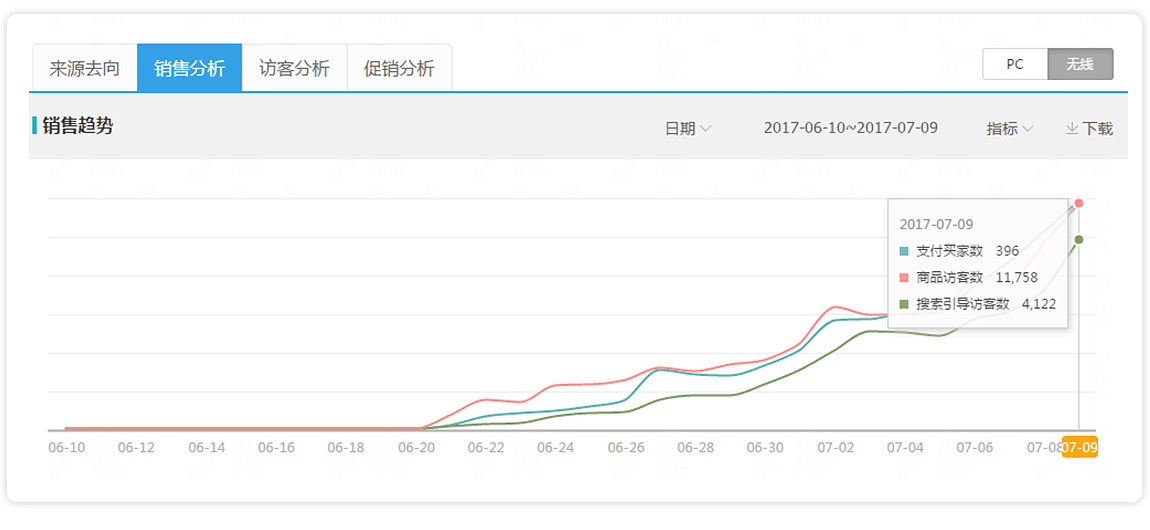Click the teal 支付买家数 legend square

[x=904, y=251]
